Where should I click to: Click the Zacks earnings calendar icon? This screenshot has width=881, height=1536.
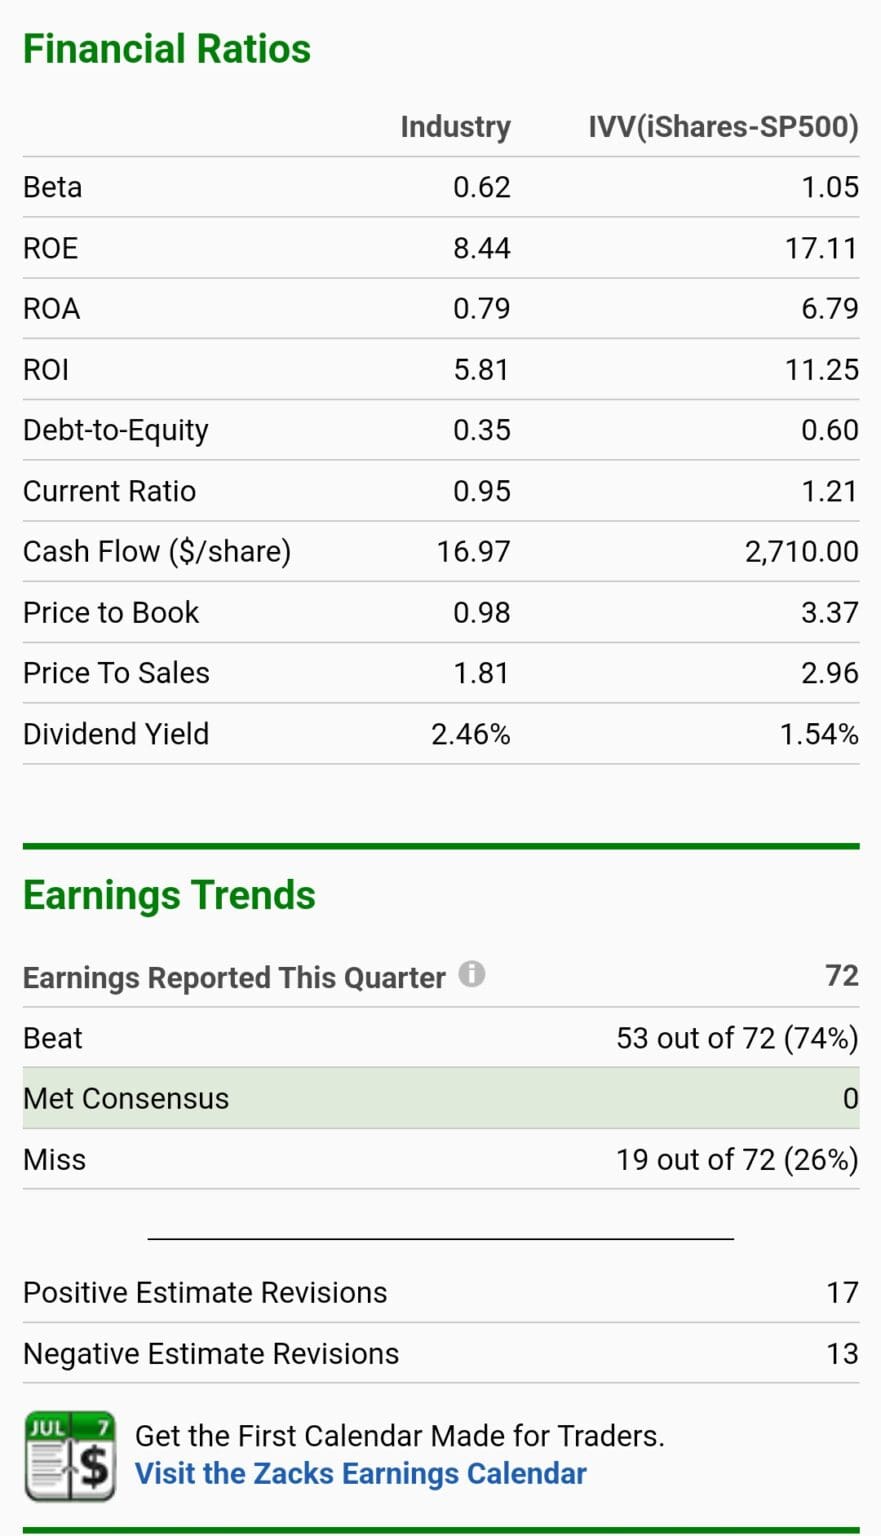[x=70, y=1456]
